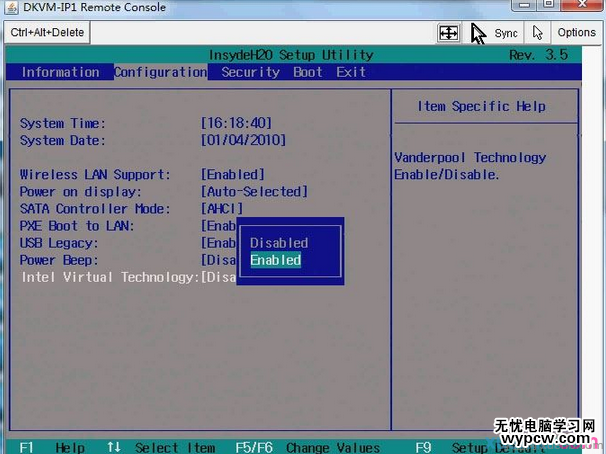Screen dimensions: 606x454
Task: Click the Wireless LAN Support label
Action: click(95, 175)
